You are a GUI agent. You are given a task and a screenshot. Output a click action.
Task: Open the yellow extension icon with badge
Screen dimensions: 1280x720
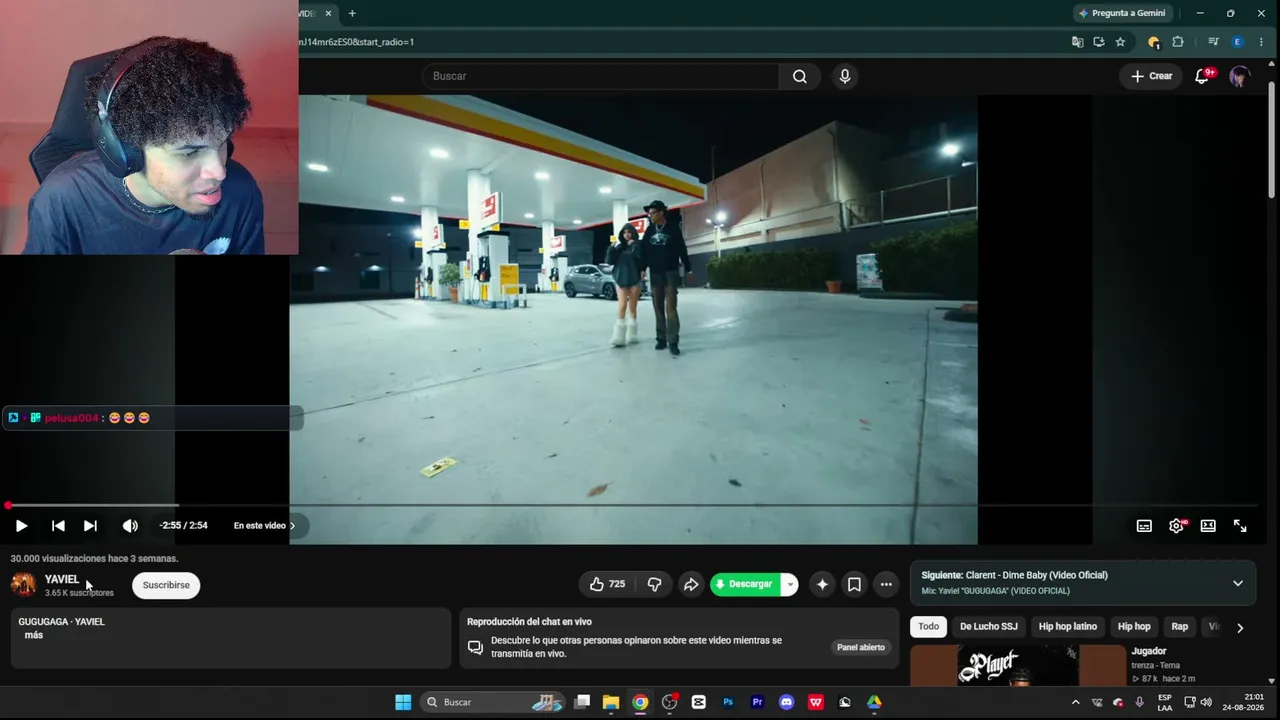pyautogui.click(x=1154, y=42)
